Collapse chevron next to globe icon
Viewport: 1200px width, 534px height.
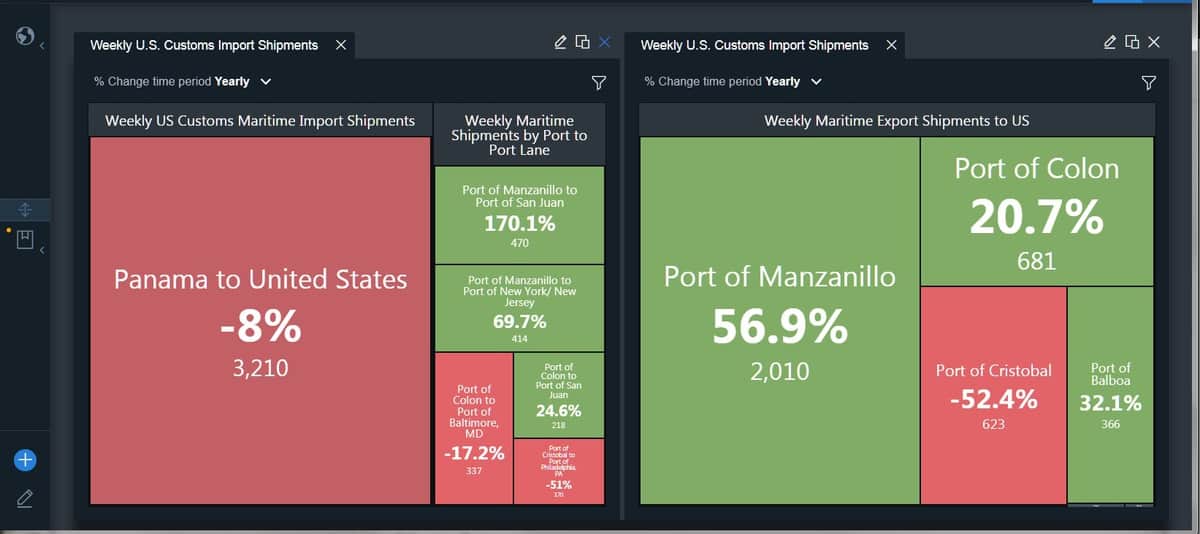point(43,45)
